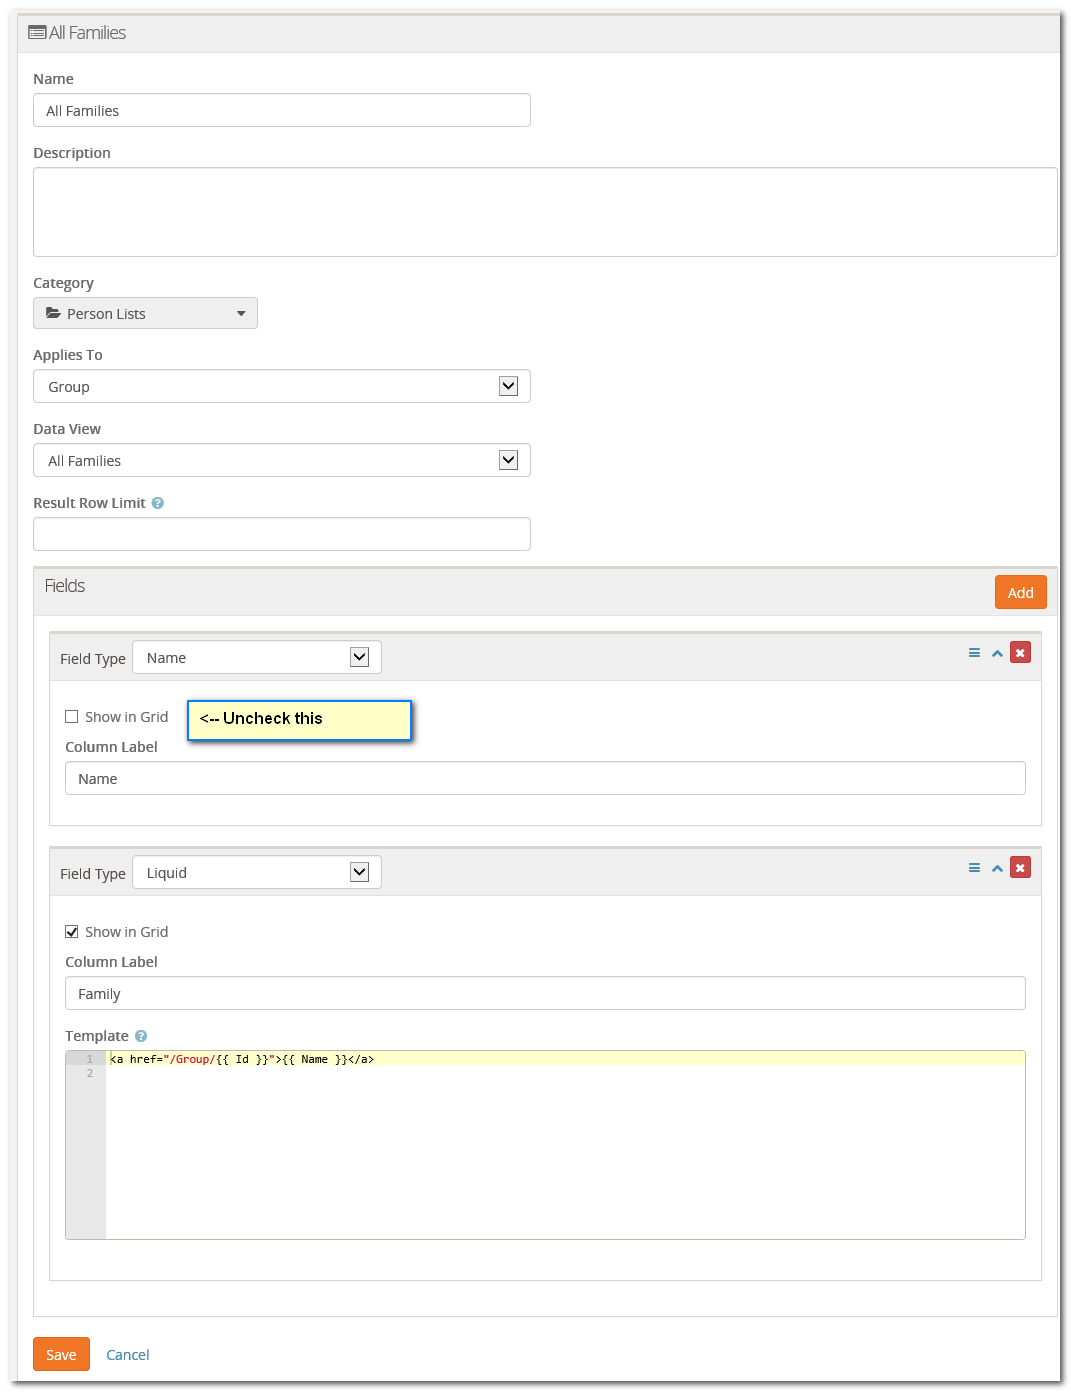This screenshot has height=1392, width=1071.
Task: Click the Save button
Action: pyautogui.click(x=61, y=1354)
